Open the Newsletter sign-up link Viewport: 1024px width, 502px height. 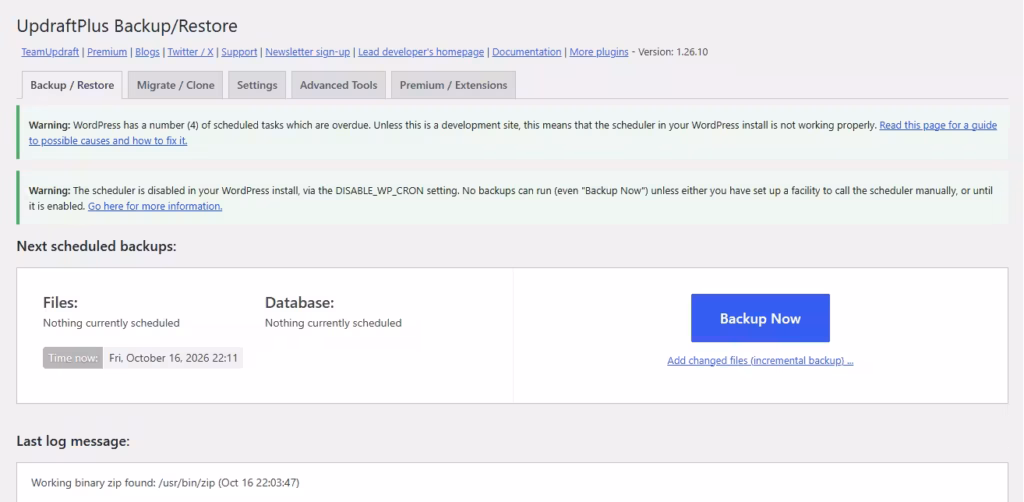point(308,52)
